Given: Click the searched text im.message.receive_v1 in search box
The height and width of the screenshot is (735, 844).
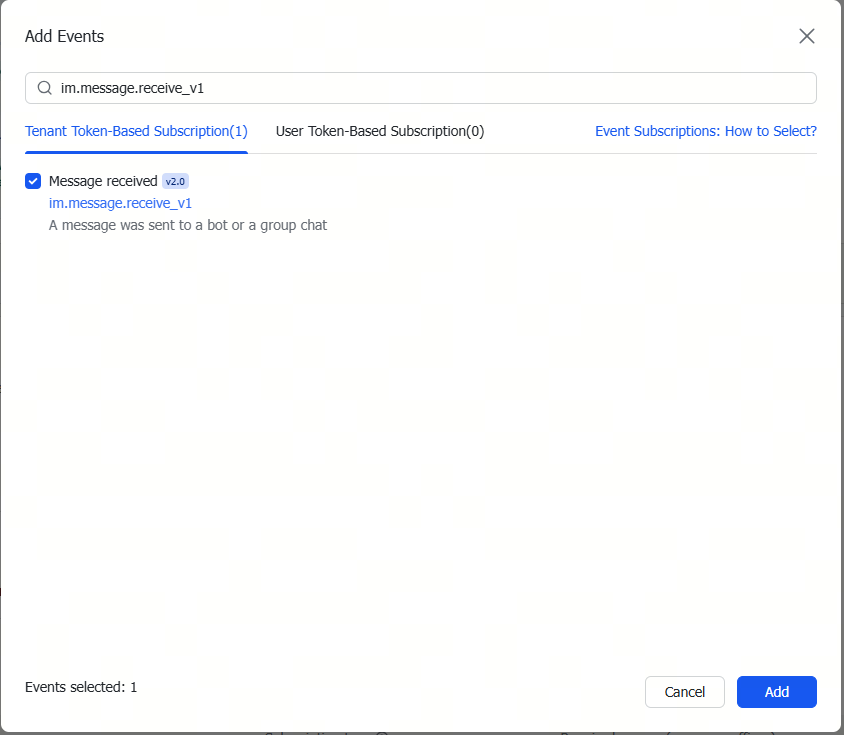Looking at the screenshot, I should point(132,88).
